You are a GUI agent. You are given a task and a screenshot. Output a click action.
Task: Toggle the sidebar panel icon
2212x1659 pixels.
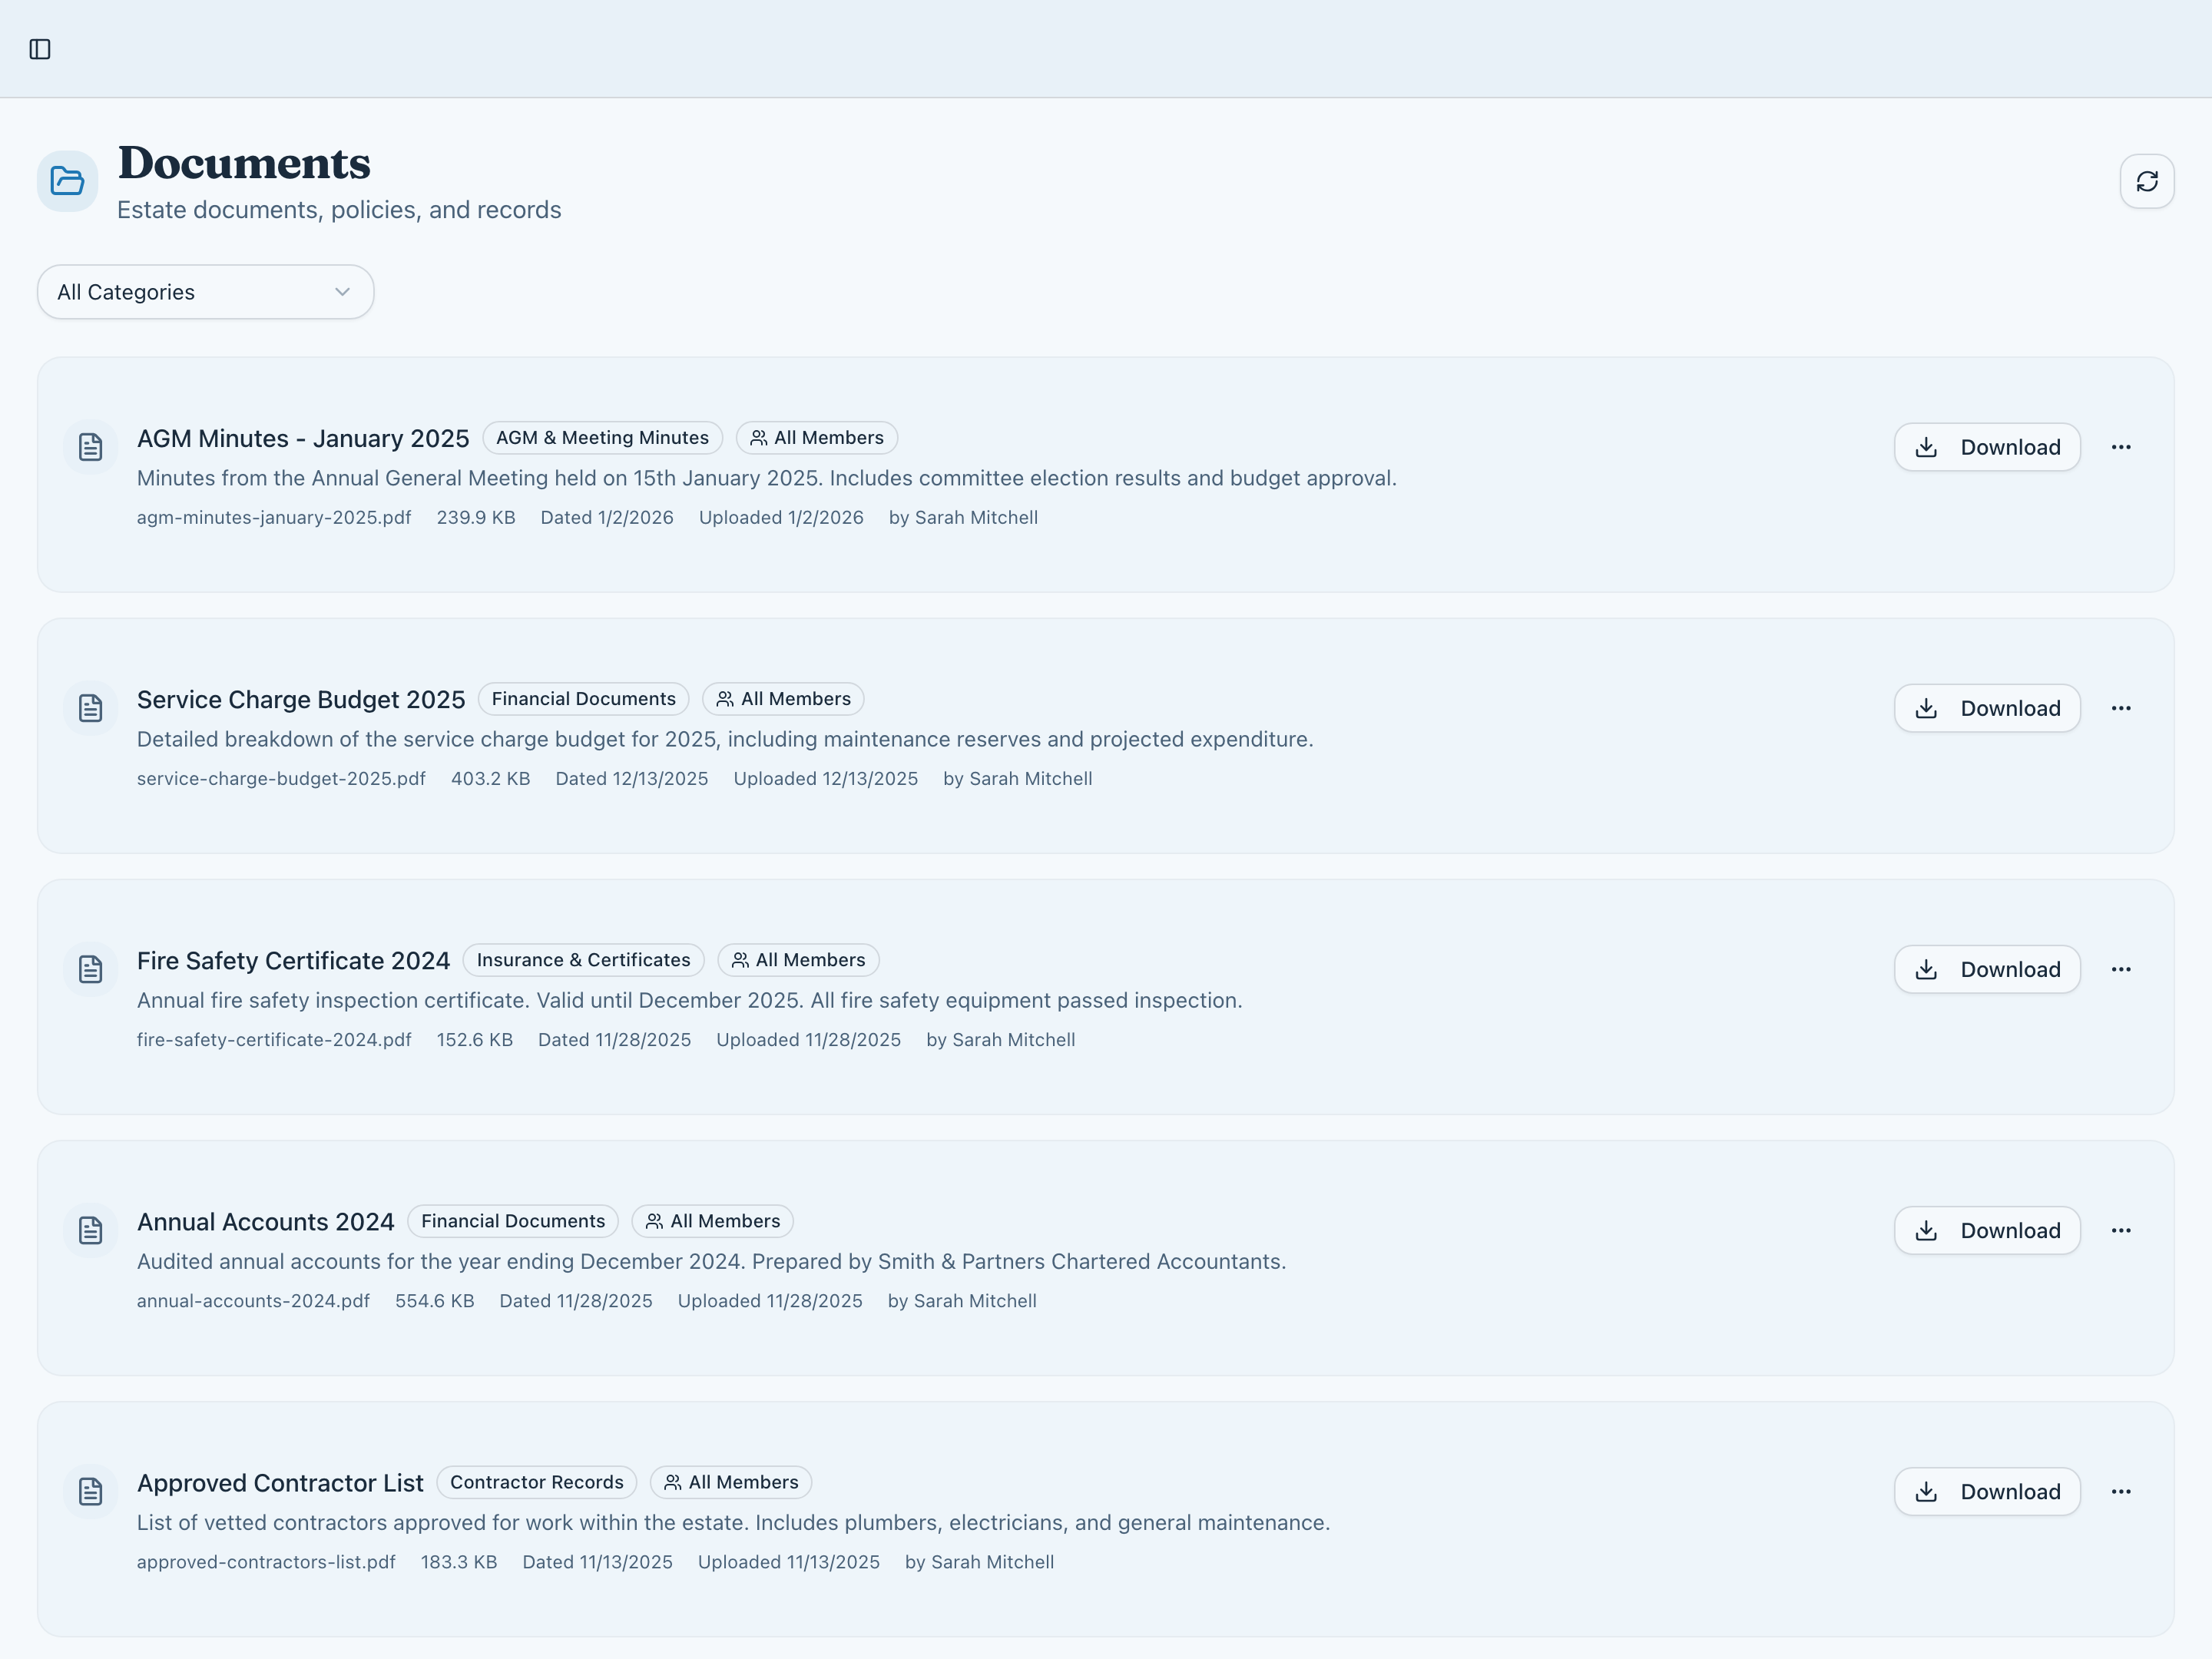[40, 49]
